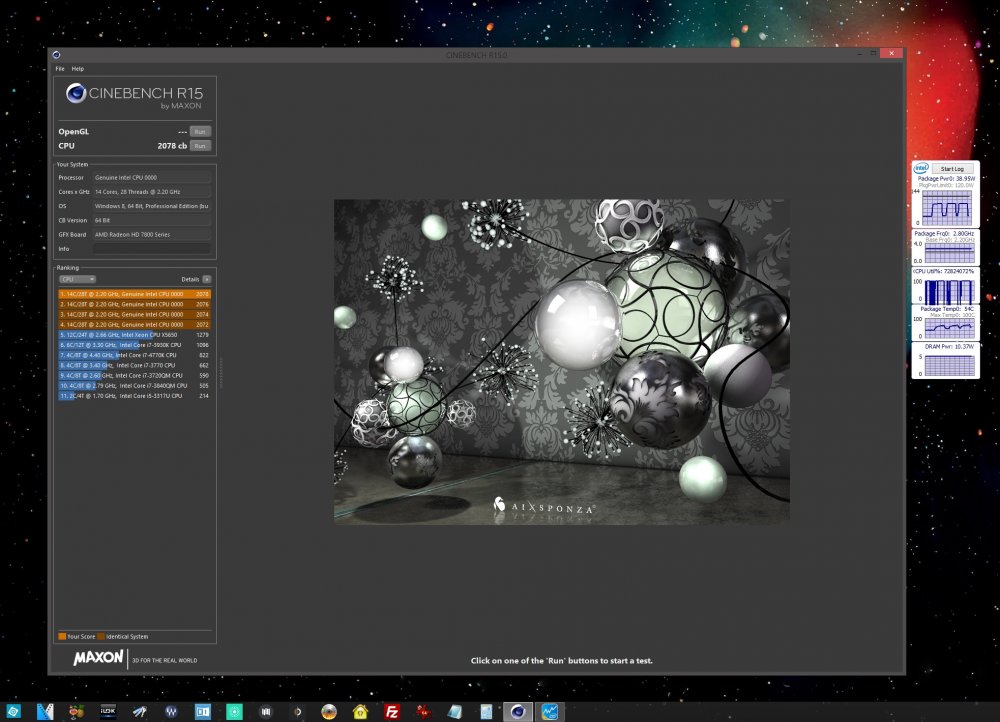Select the Intel Xeon X5650 ranking row
1000x722 pixels.
coord(135,335)
